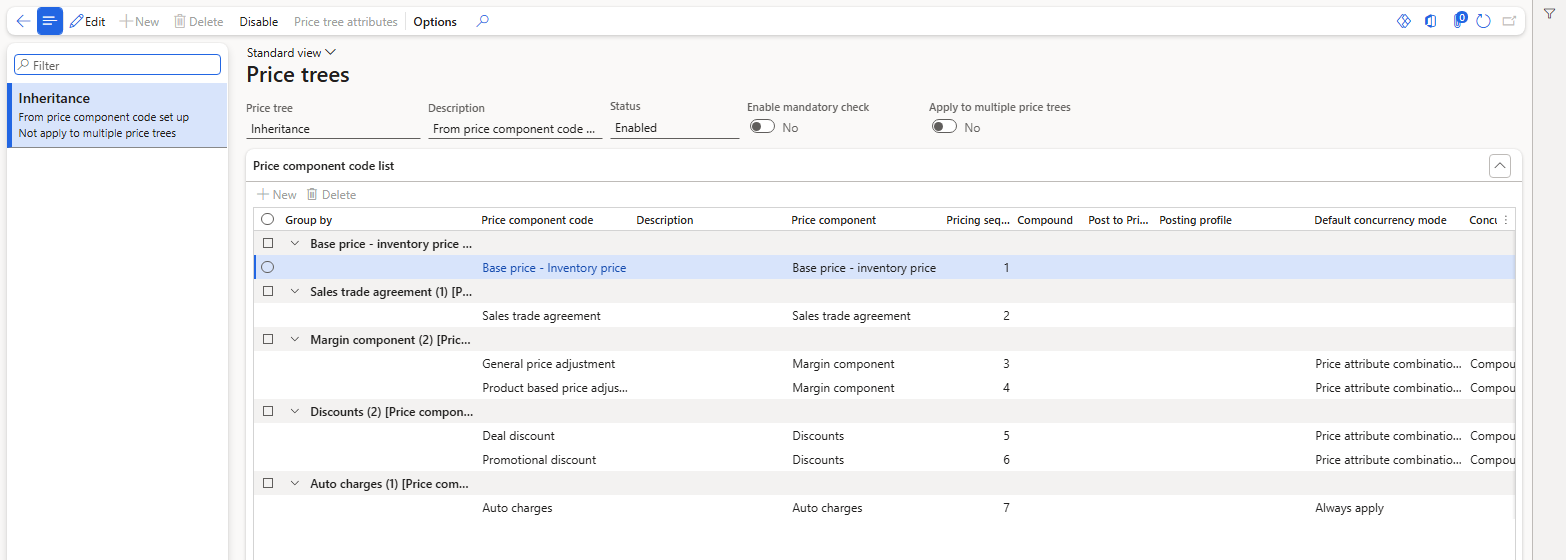Open the Base price - Inventory price link
This screenshot has width=1566, height=560.
554,268
